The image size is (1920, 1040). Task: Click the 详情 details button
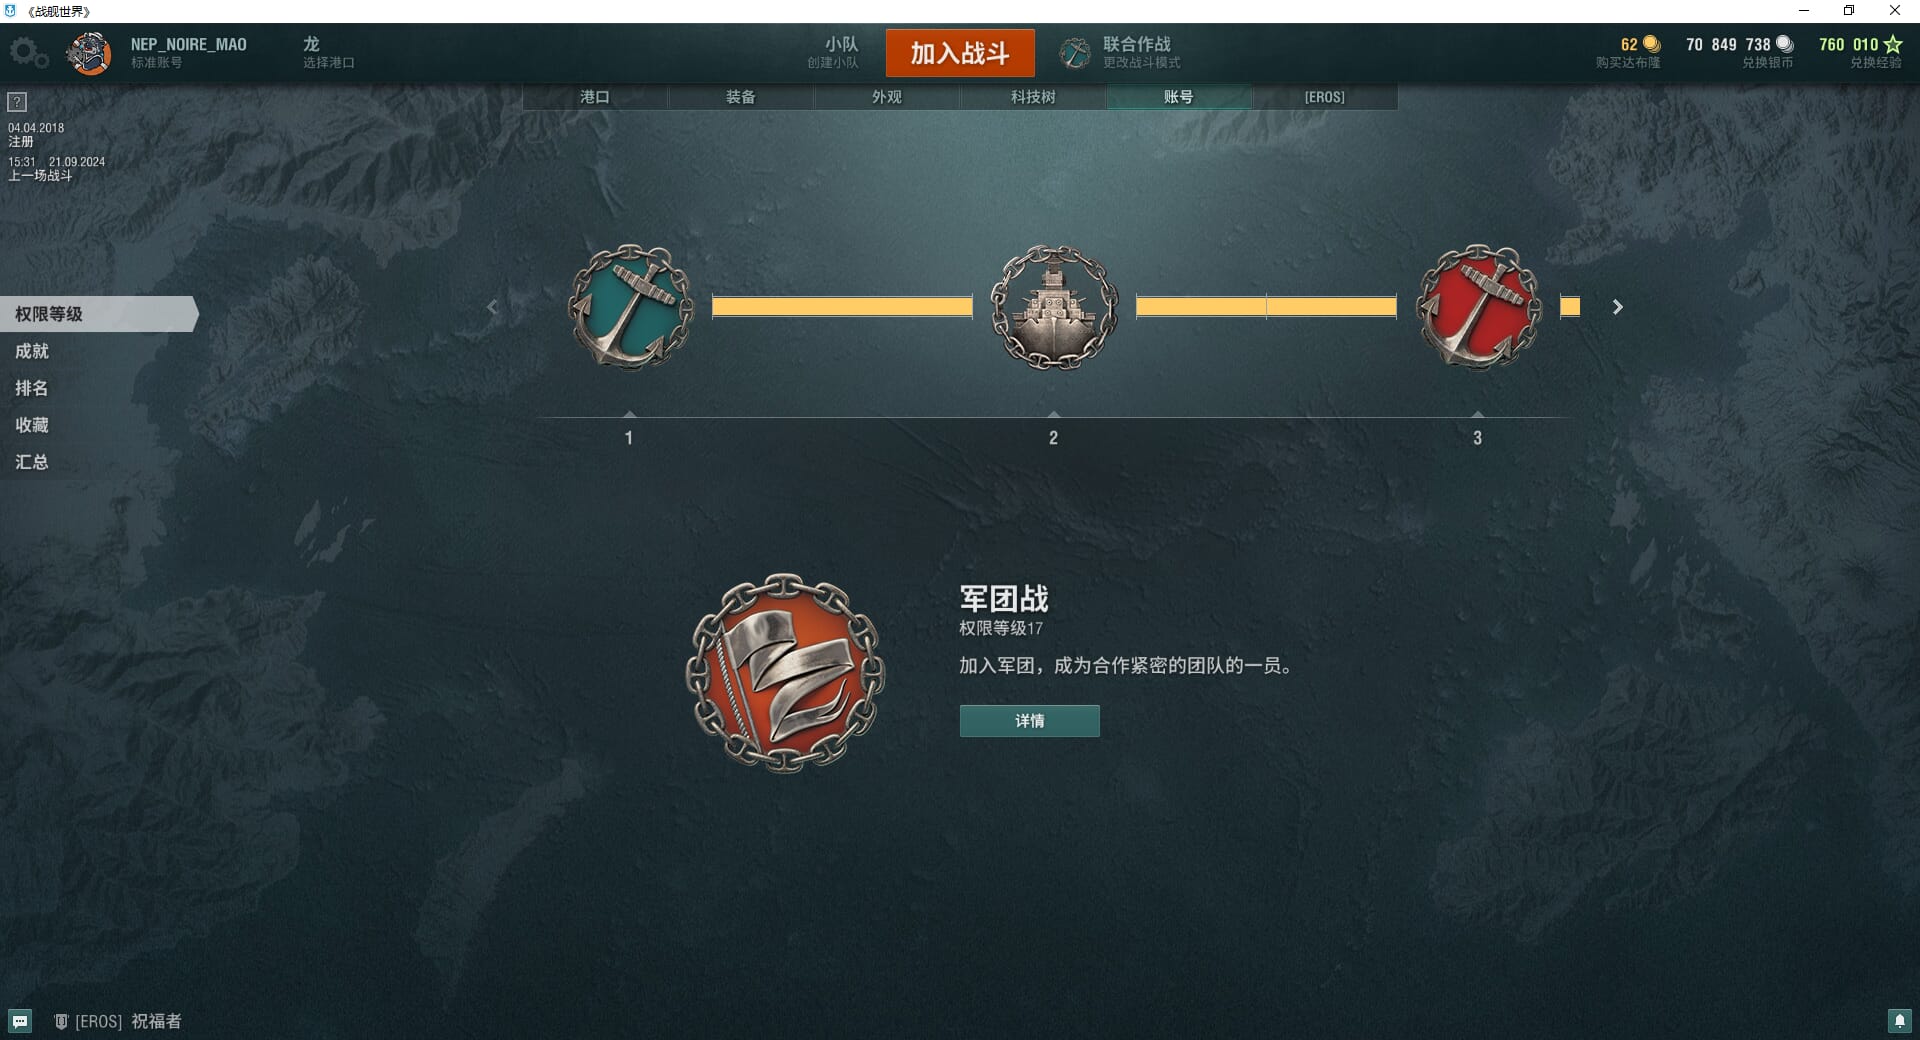point(1030,721)
